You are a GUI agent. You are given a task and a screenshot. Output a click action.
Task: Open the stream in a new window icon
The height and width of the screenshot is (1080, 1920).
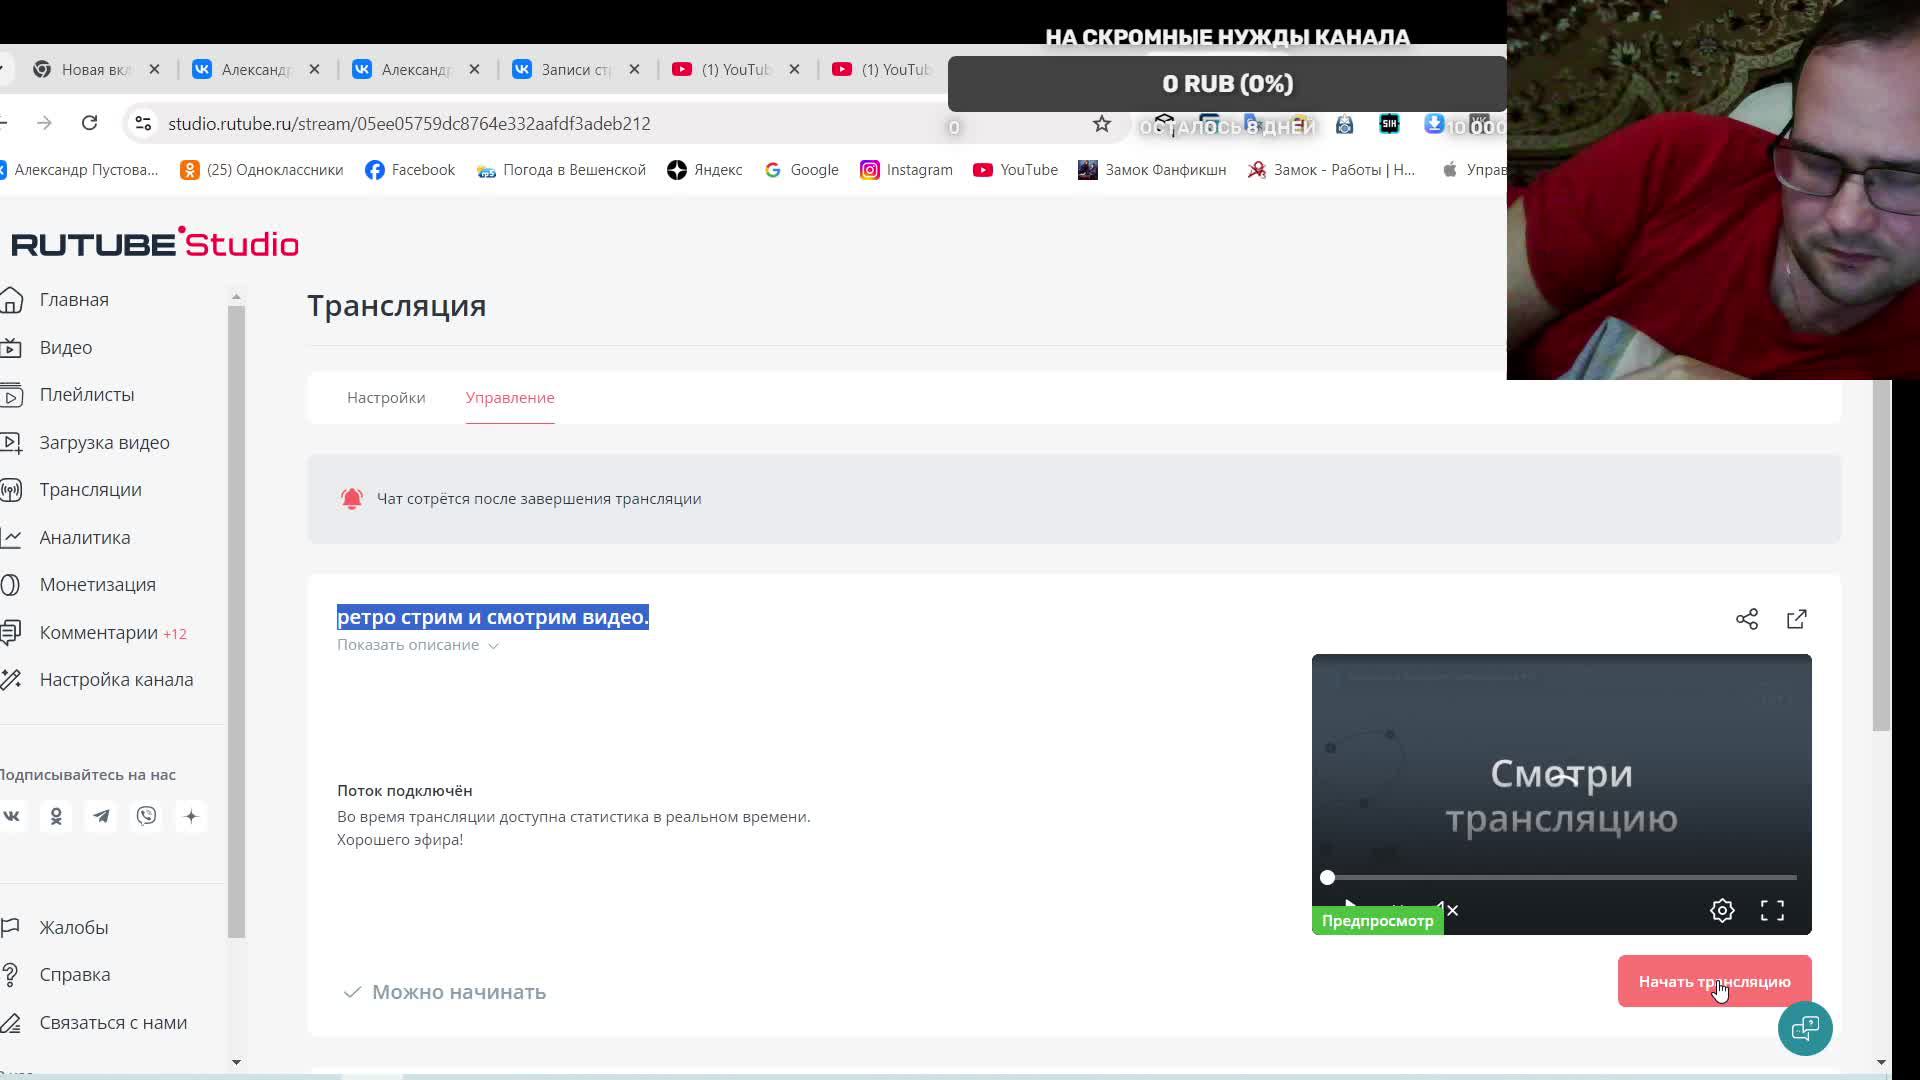(x=1796, y=619)
